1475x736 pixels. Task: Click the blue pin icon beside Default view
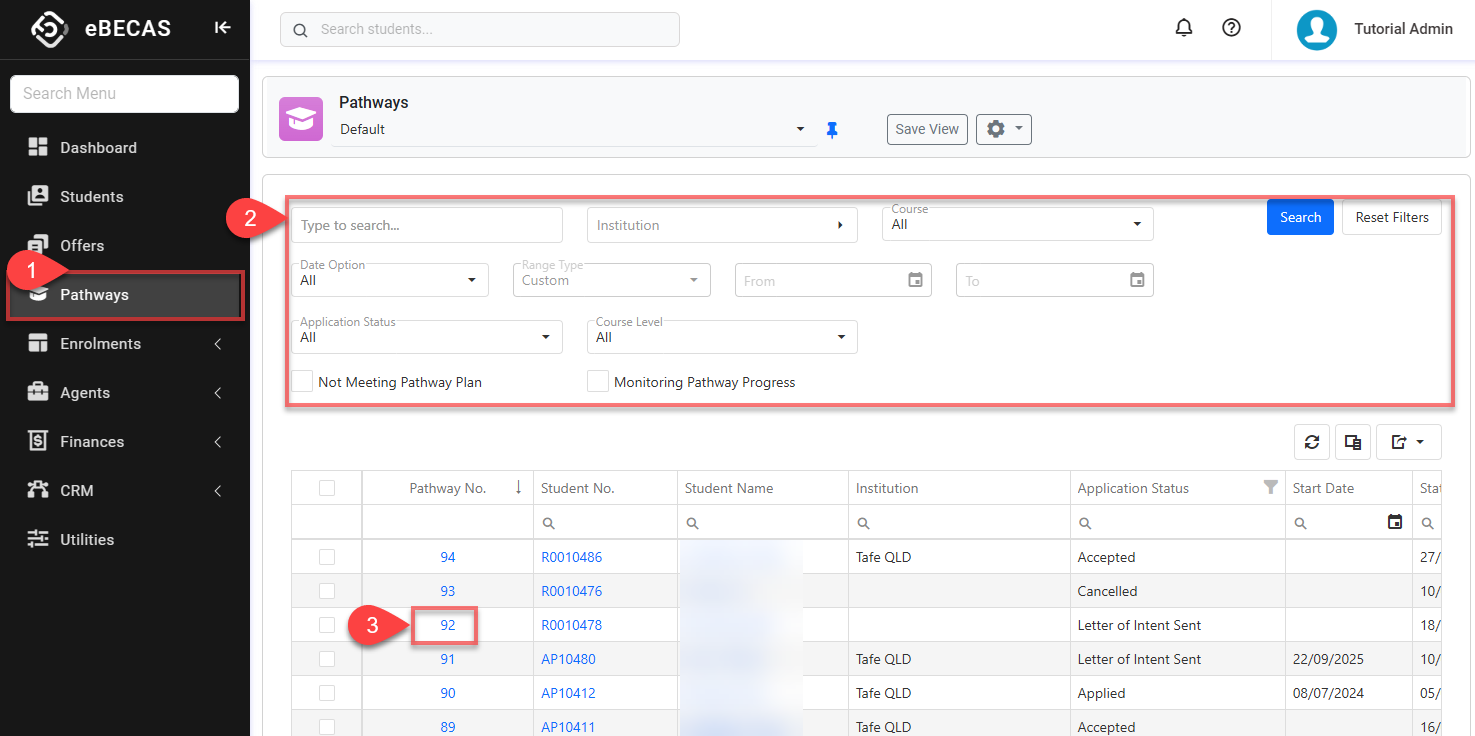click(x=832, y=130)
